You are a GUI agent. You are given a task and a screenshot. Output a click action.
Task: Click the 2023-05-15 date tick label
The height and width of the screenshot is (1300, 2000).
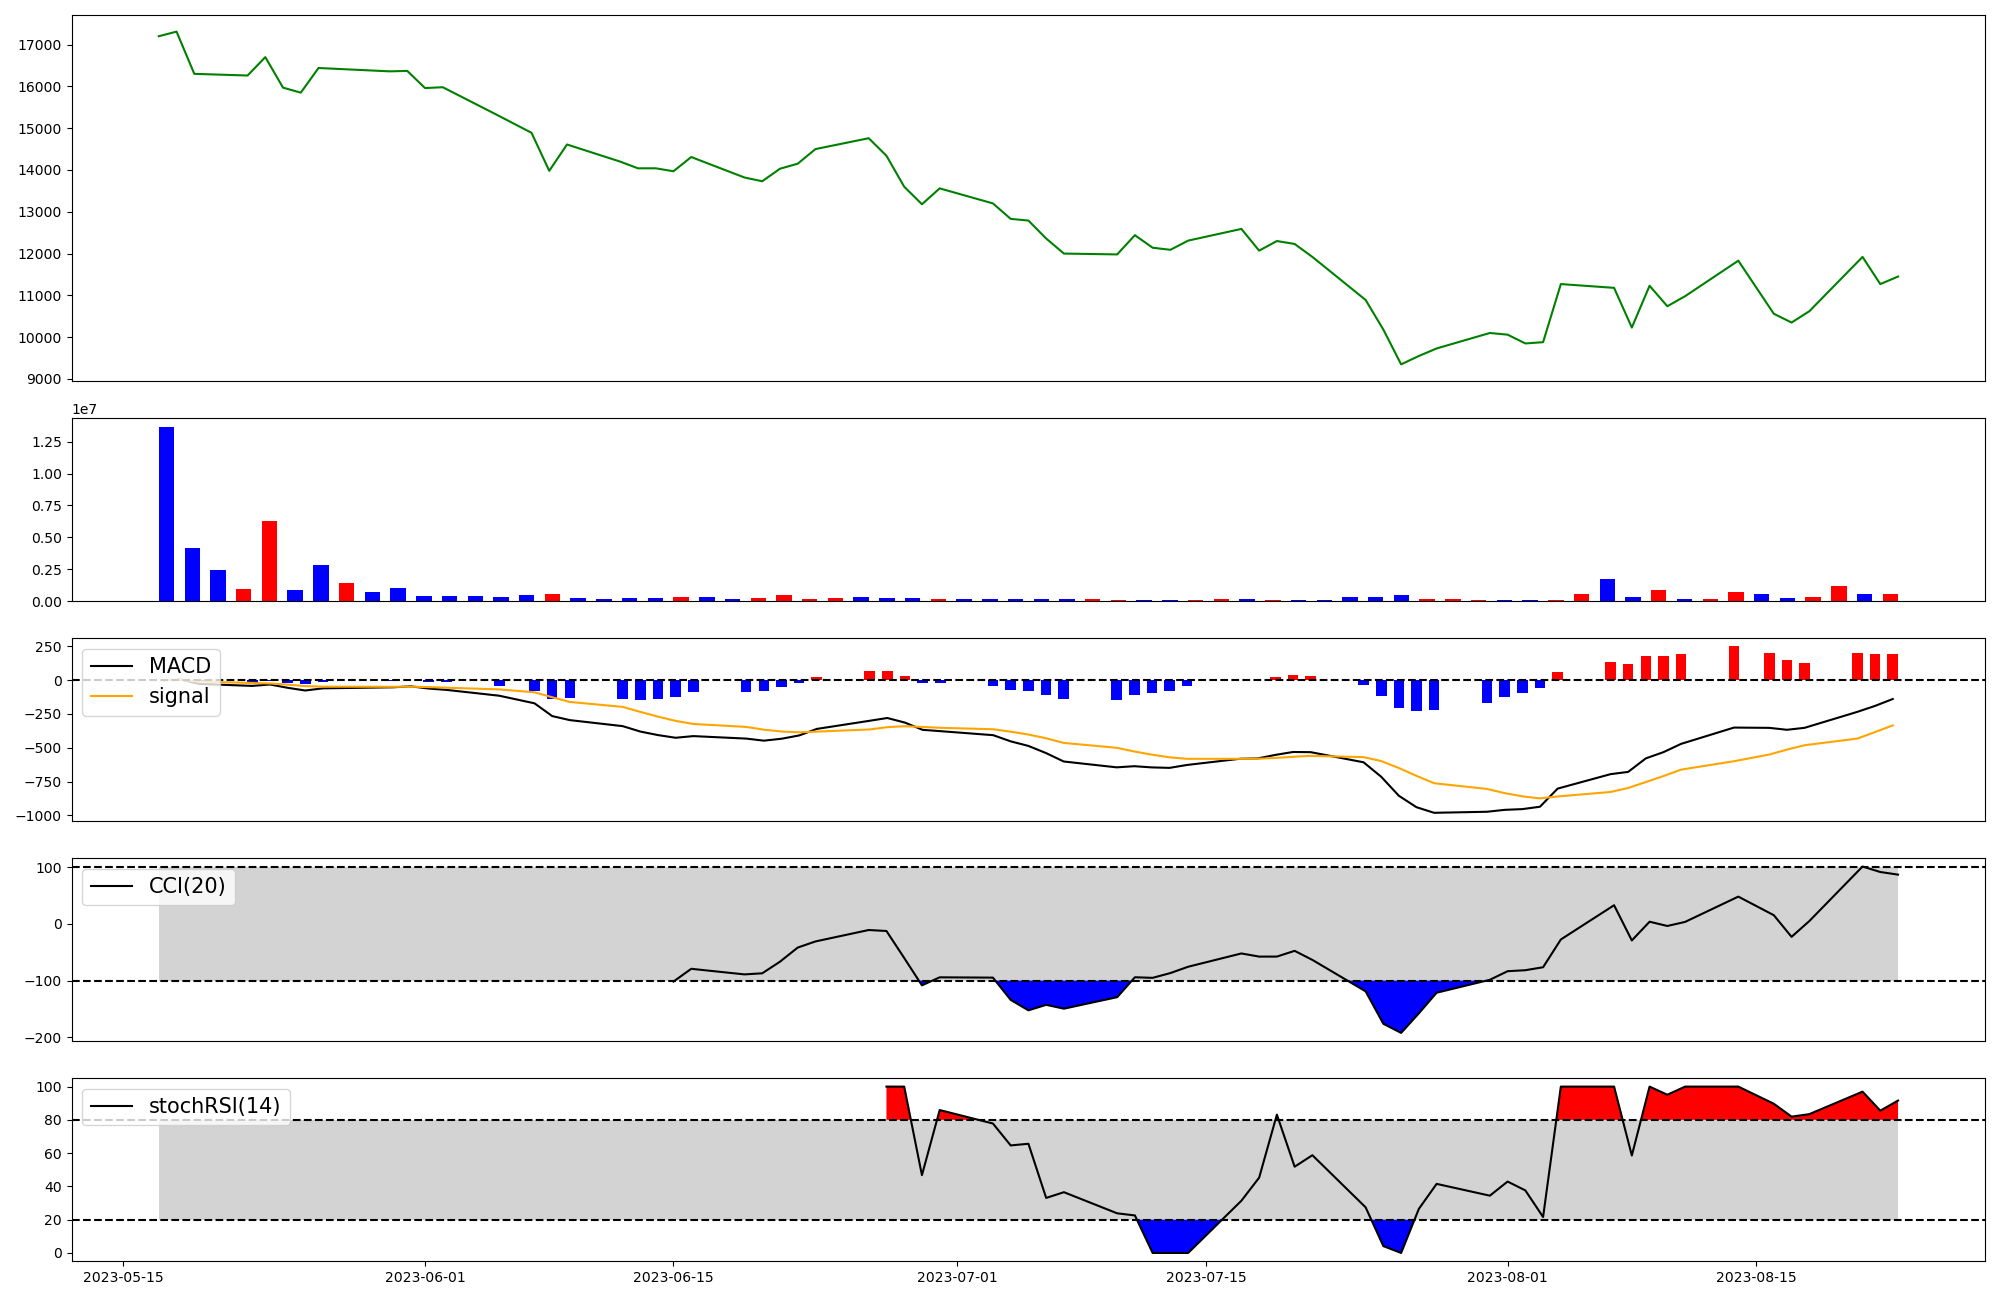tap(123, 1277)
